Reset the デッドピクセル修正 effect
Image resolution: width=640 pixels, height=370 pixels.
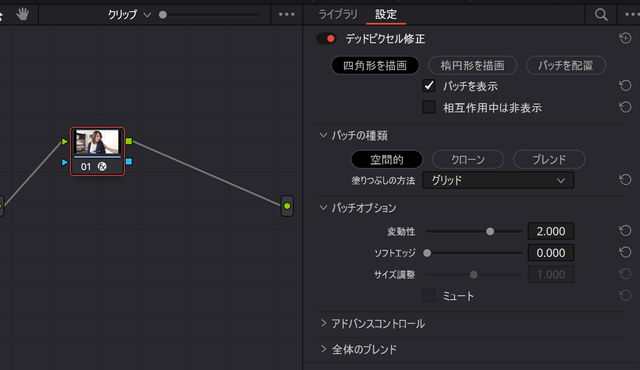click(625, 38)
